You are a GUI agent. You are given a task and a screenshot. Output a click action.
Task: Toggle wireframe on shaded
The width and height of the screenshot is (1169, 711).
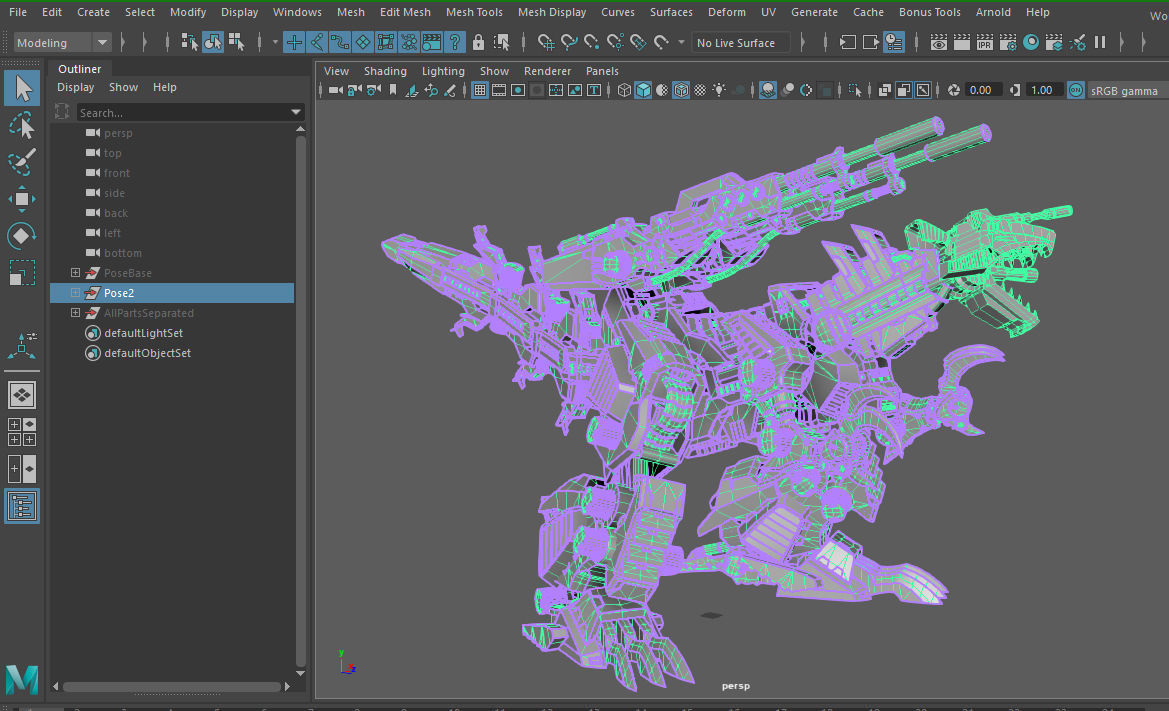681,90
